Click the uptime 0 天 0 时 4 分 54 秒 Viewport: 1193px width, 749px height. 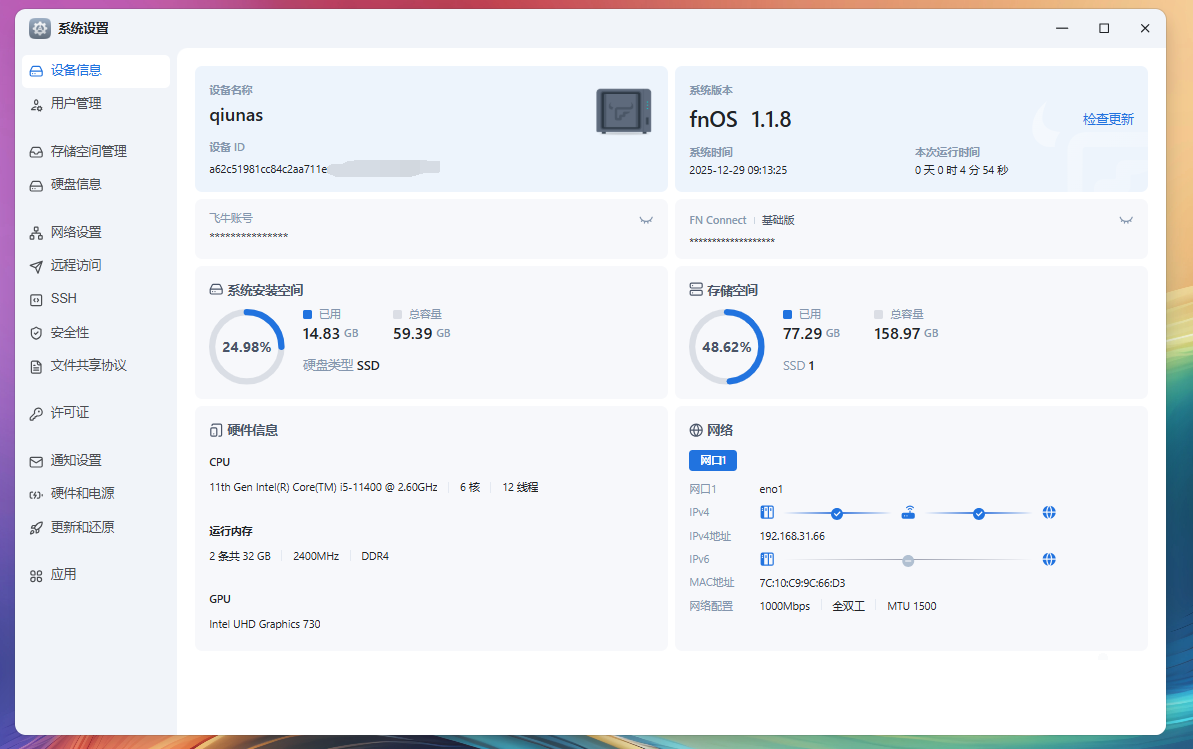pos(961,171)
